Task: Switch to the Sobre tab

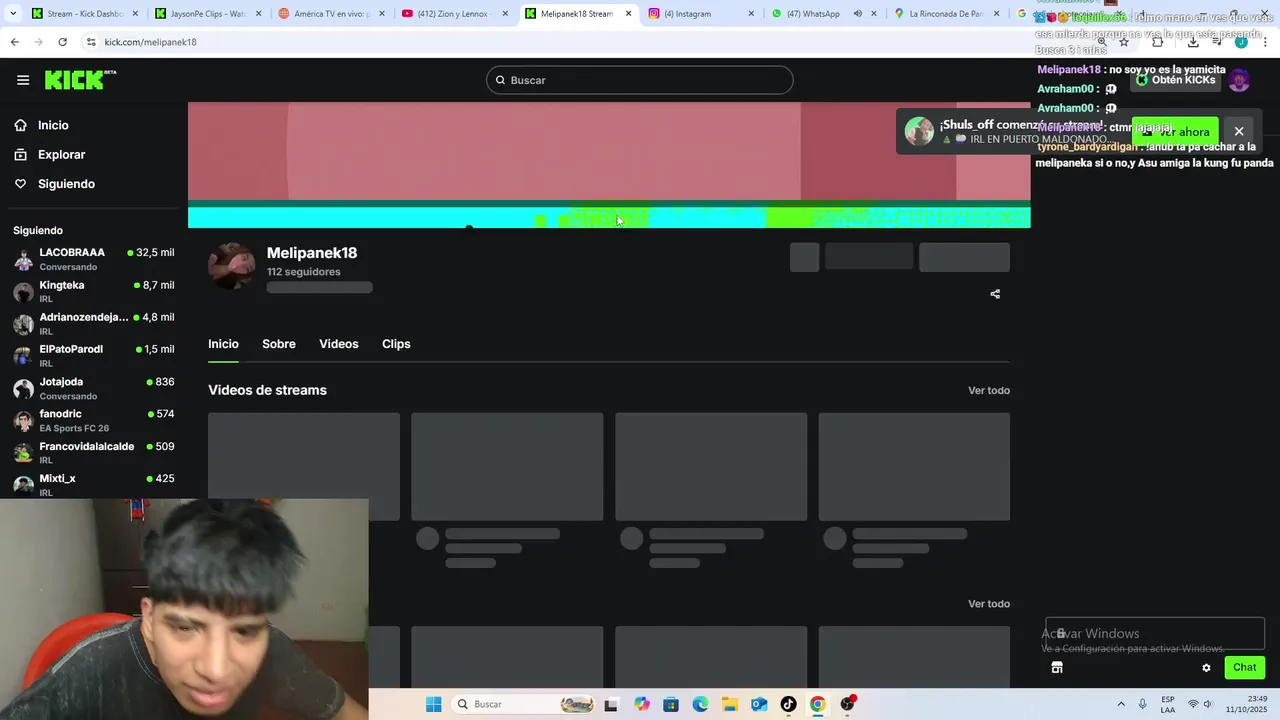Action: 279,344
